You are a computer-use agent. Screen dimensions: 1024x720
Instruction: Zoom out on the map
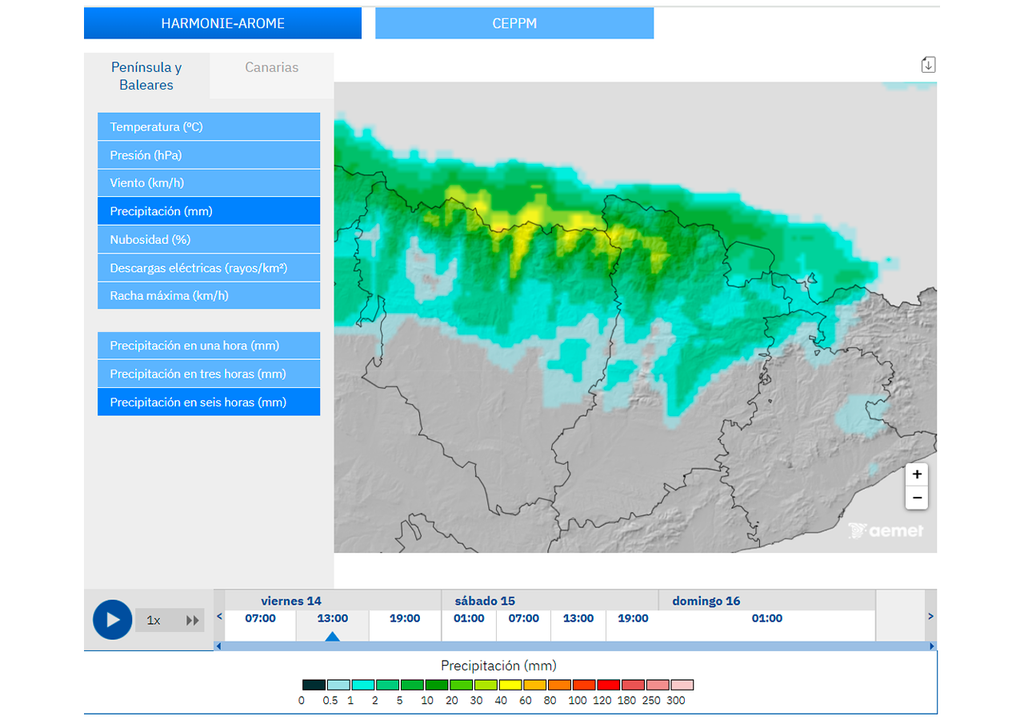point(916,497)
